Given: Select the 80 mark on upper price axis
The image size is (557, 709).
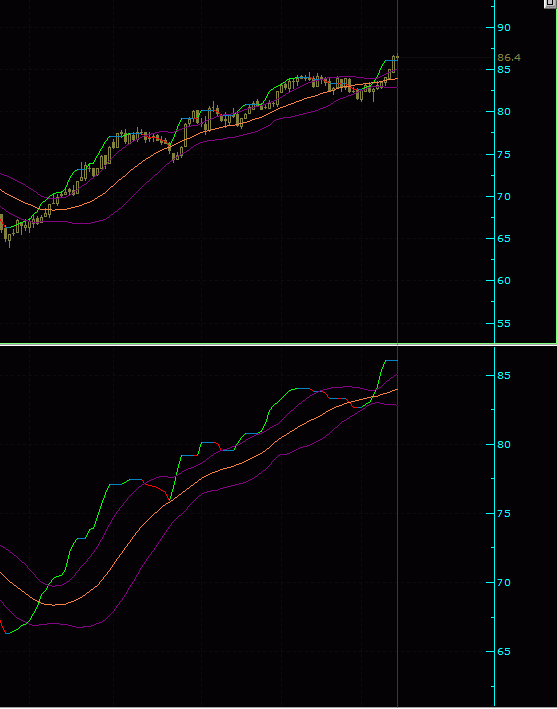Looking at the screenshot, I should click(504, 112).
